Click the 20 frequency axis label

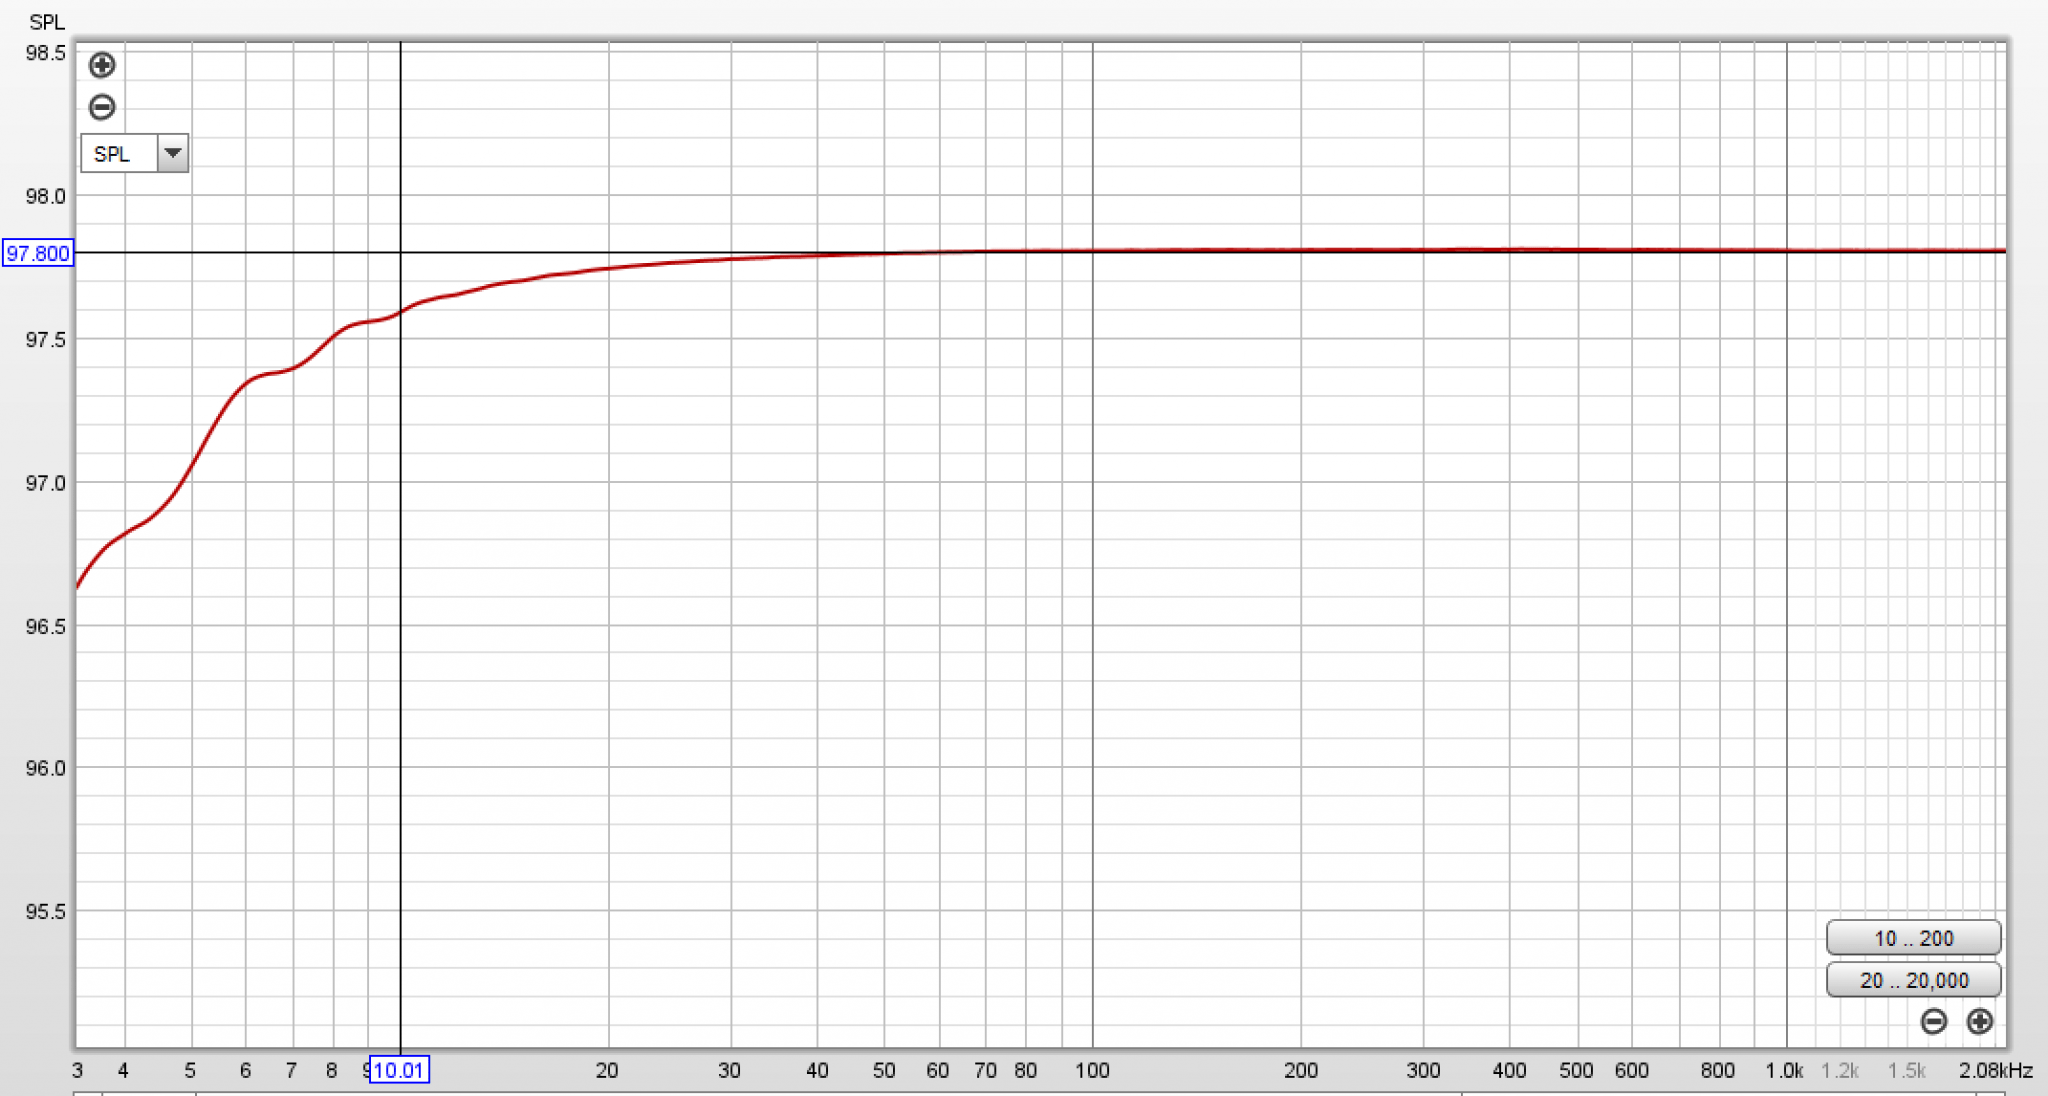point(607,1070)
